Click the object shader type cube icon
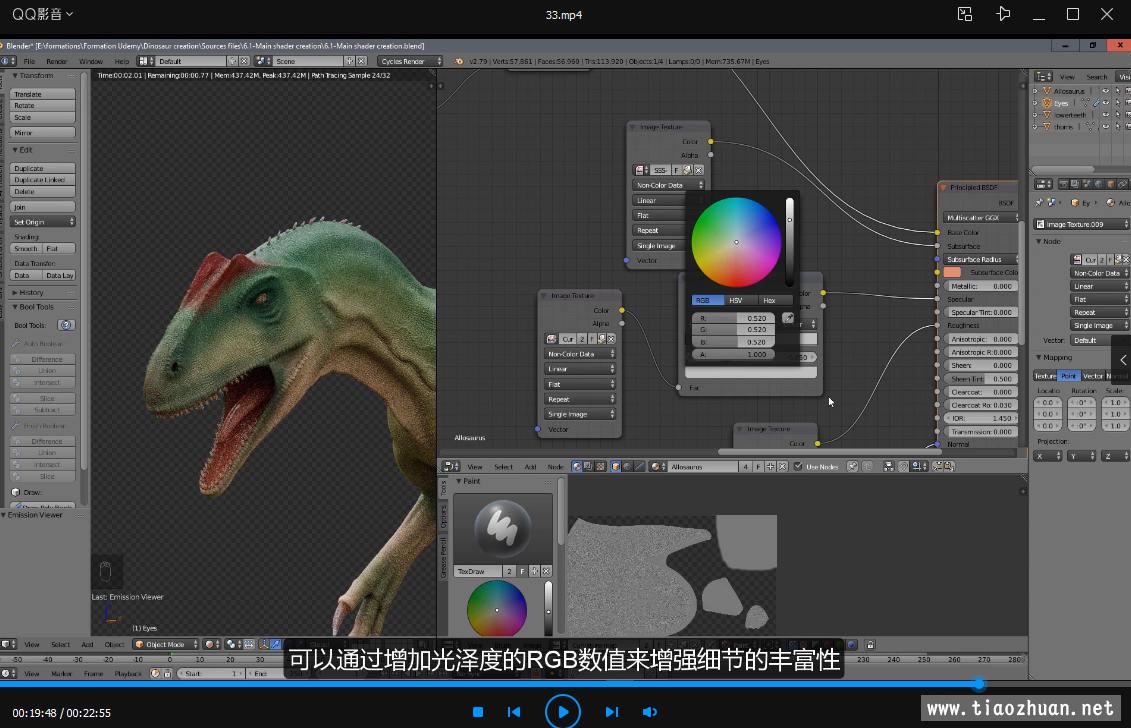This screenshot has width=1131, height=728. (616, 467)
